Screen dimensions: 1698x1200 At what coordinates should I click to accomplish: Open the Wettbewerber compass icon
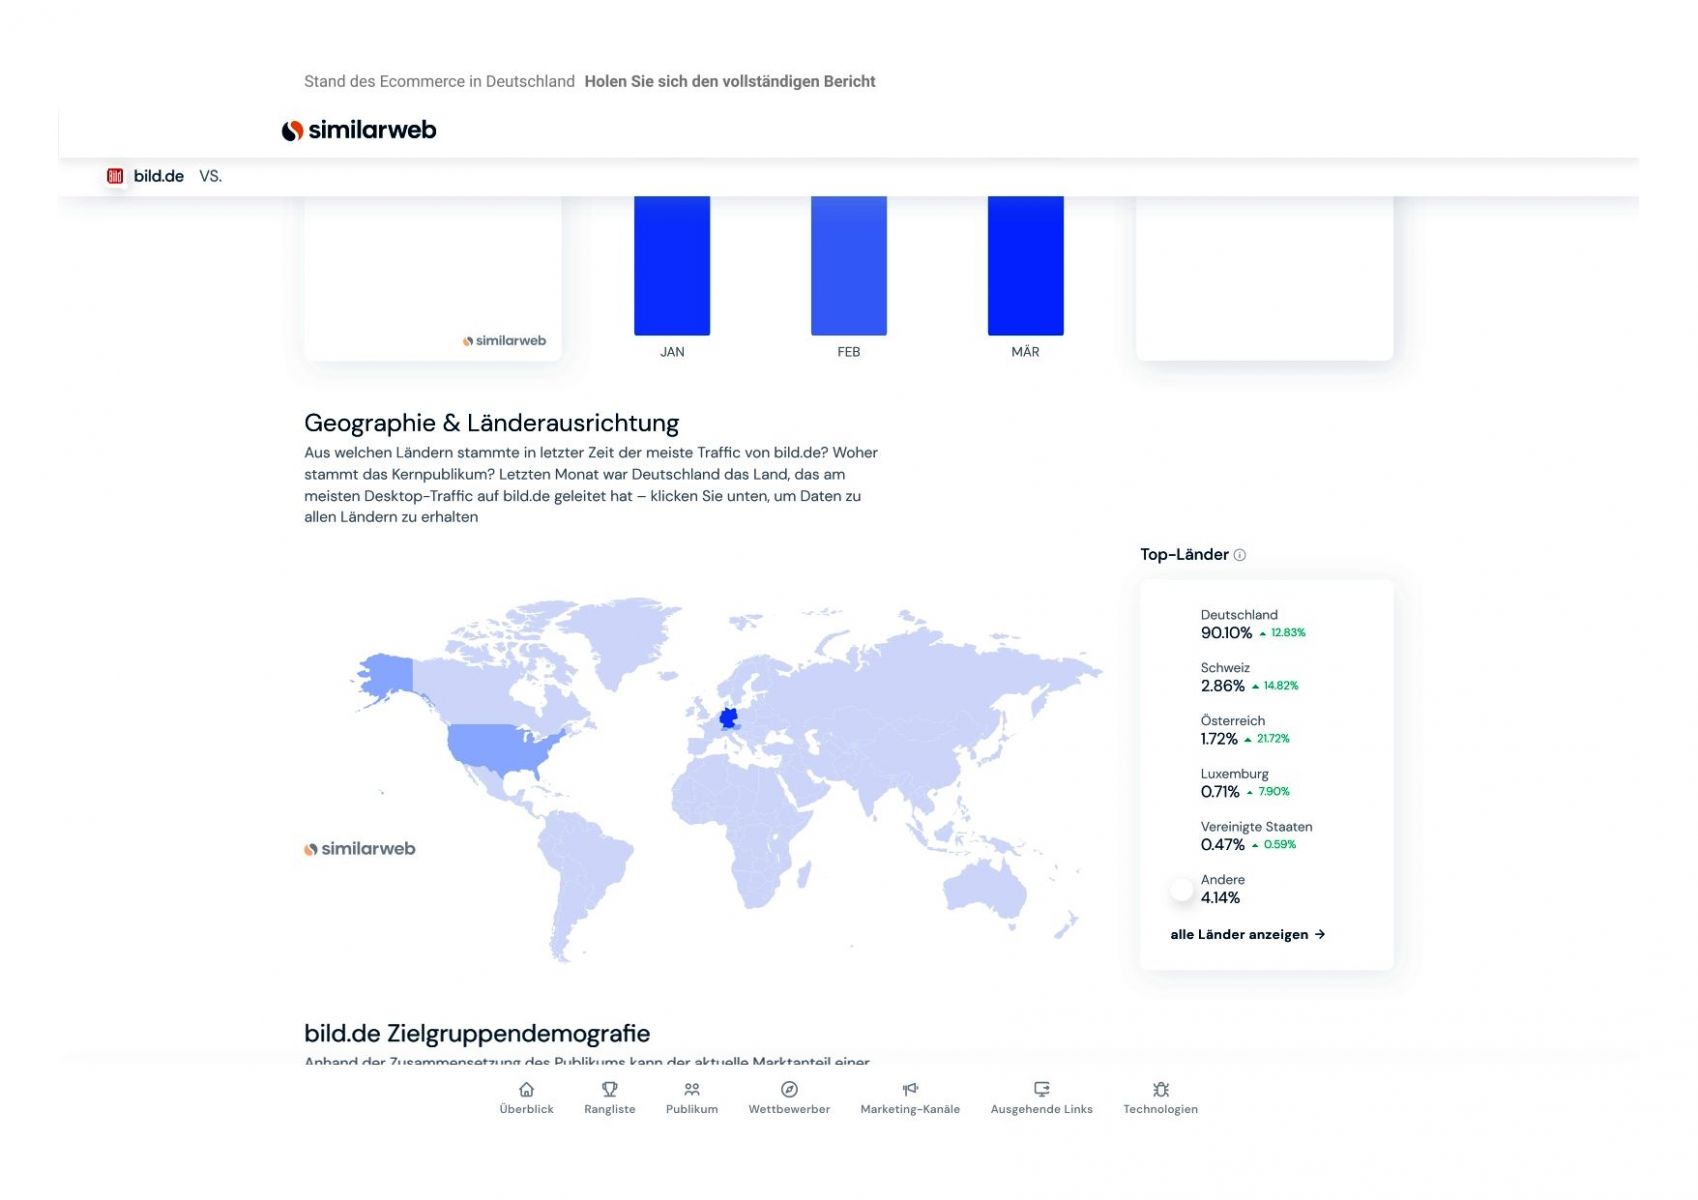(x=789, y=1089)
